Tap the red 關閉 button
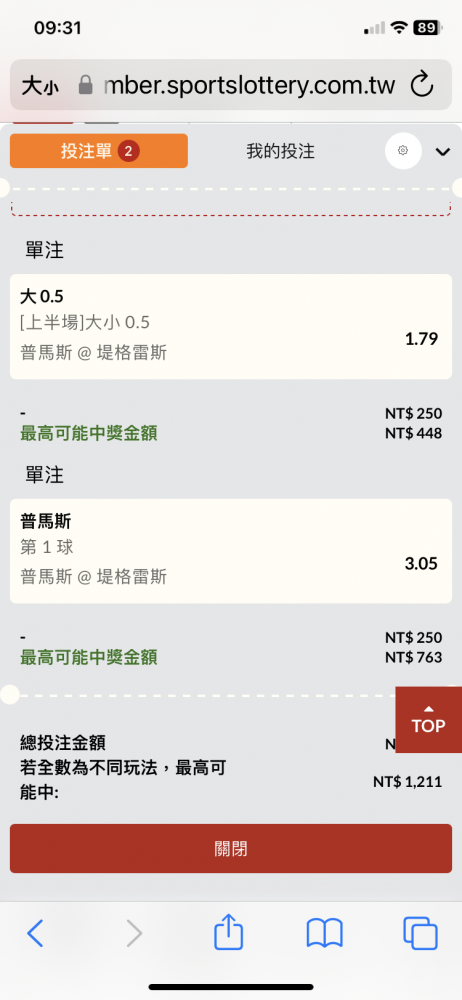462x1000 pixels. (x=231, y=848)
